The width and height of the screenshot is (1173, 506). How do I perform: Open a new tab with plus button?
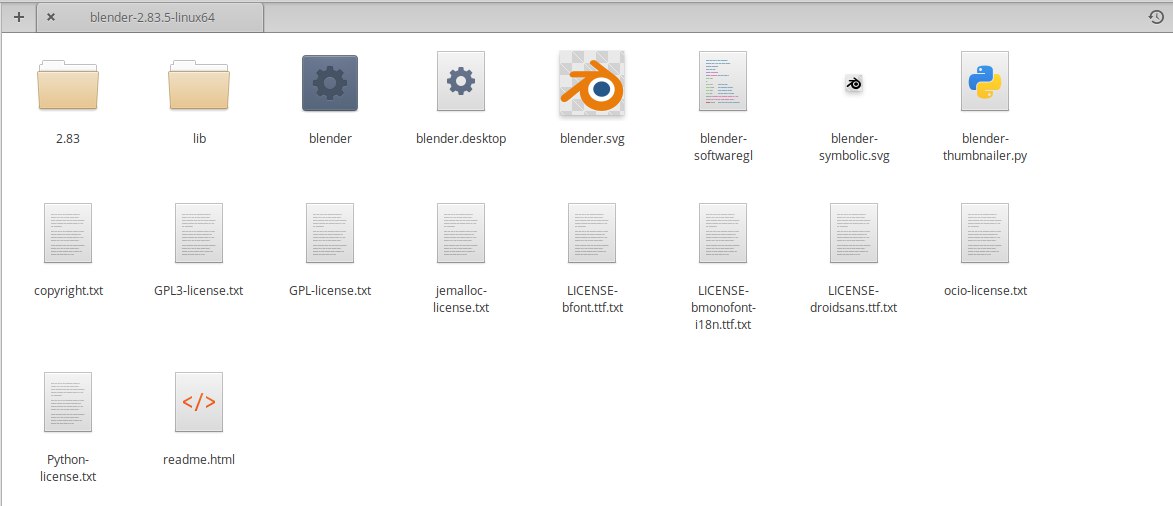point(19,17)
